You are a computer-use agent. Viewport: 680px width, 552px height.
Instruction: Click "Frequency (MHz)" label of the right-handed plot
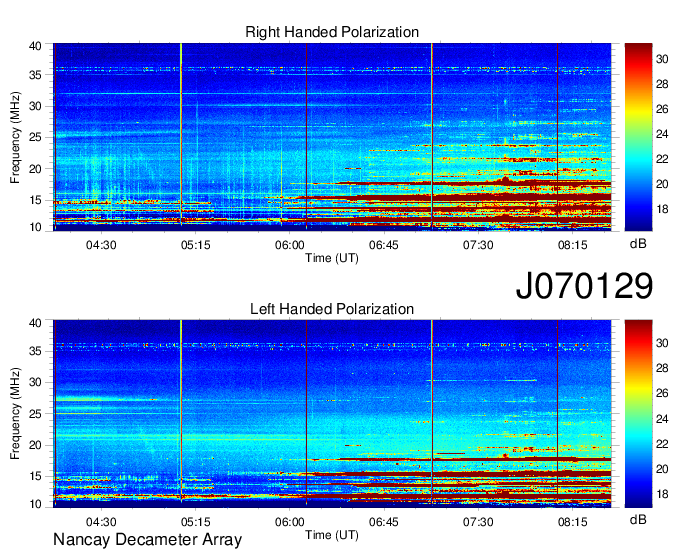coord(15,137)
